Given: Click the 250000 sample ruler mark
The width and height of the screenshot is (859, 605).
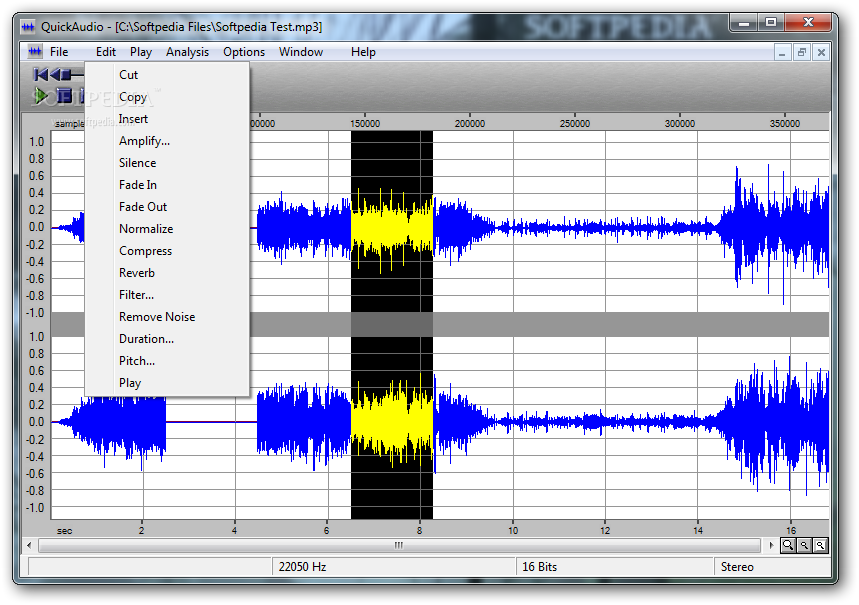Looking at the screenshot, I should click(575, 124).
